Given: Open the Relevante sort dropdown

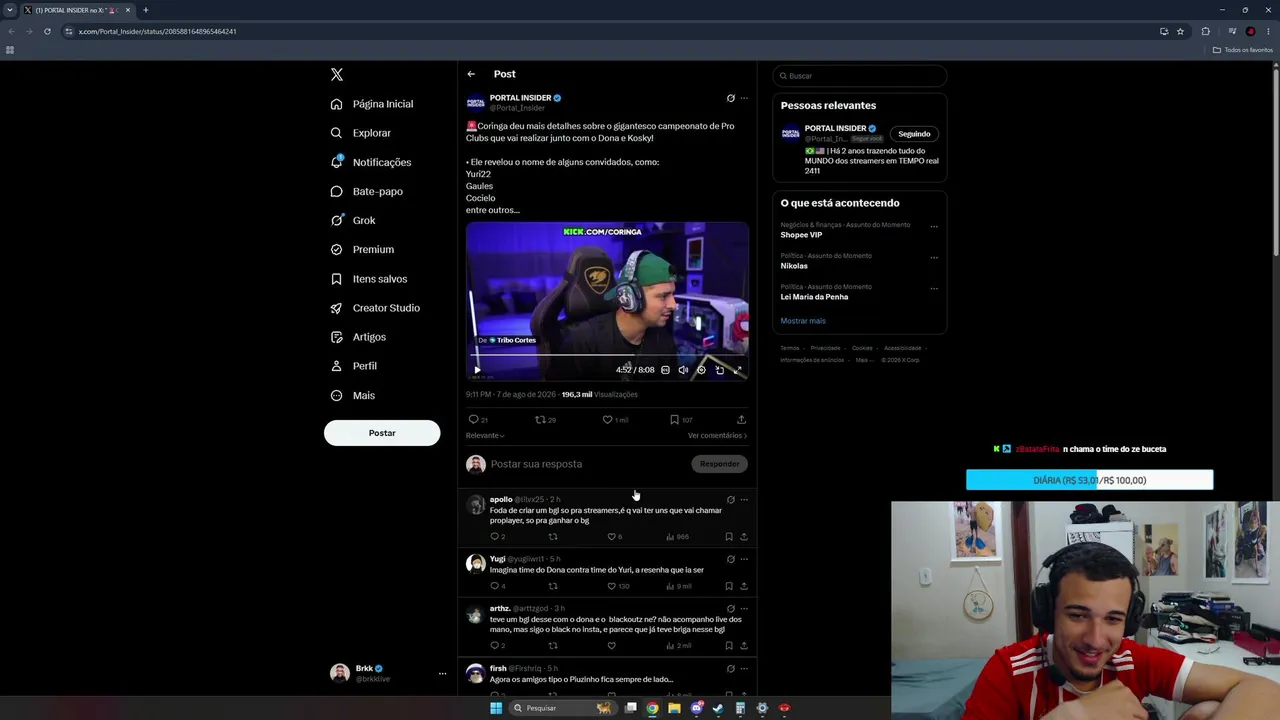Looking at the screenshot, I should [485, 436].
